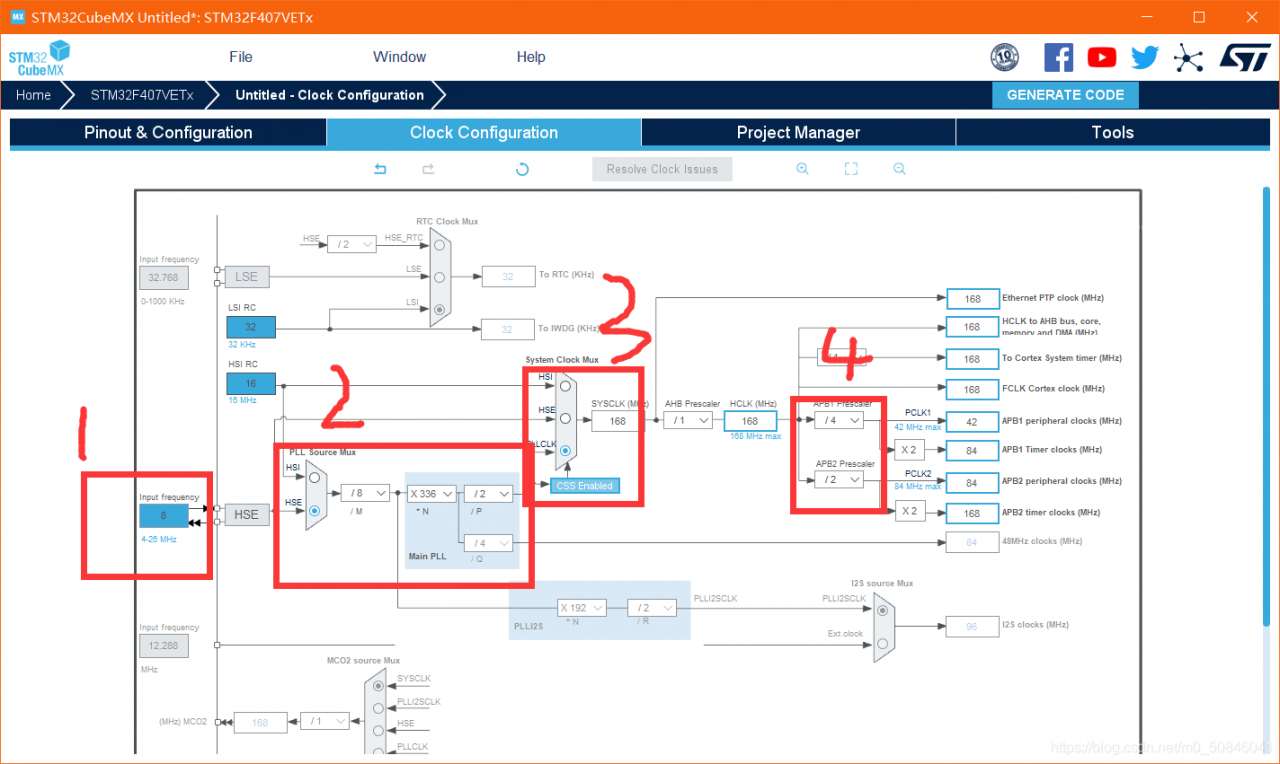The height and width of the screenshot is (764, 1280).
Task: Click the 10-year anniversary badge icon
Action: pos(1004,57)
